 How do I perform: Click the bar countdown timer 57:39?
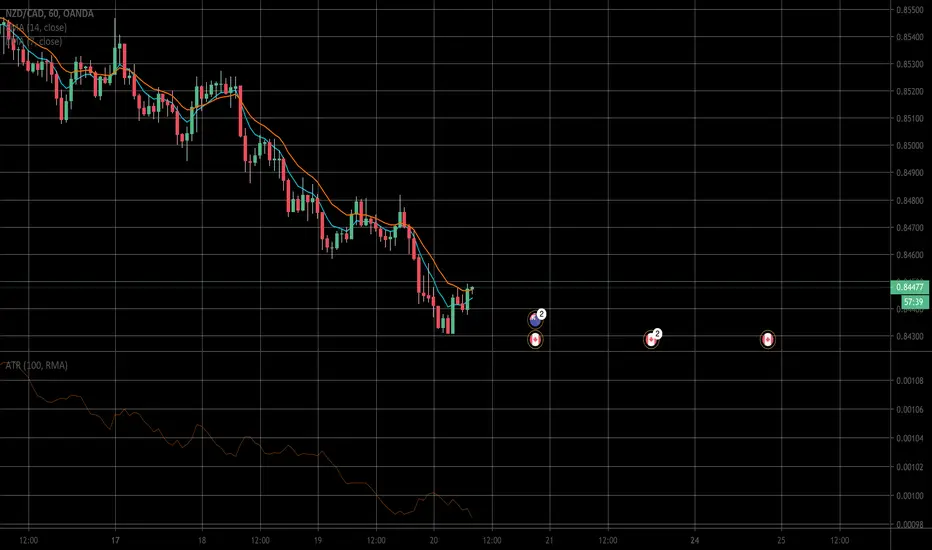tap(912, 302)
